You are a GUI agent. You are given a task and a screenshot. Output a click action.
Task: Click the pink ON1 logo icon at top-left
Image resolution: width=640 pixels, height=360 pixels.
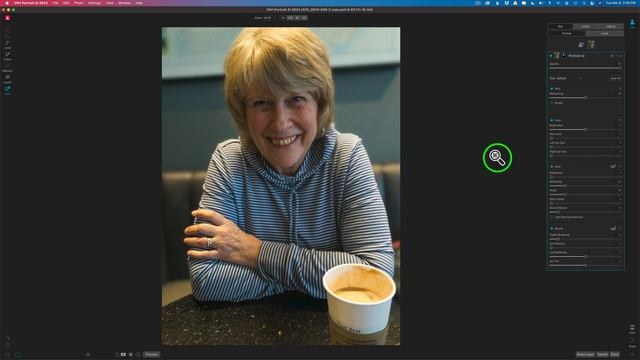tap(7, 18)
